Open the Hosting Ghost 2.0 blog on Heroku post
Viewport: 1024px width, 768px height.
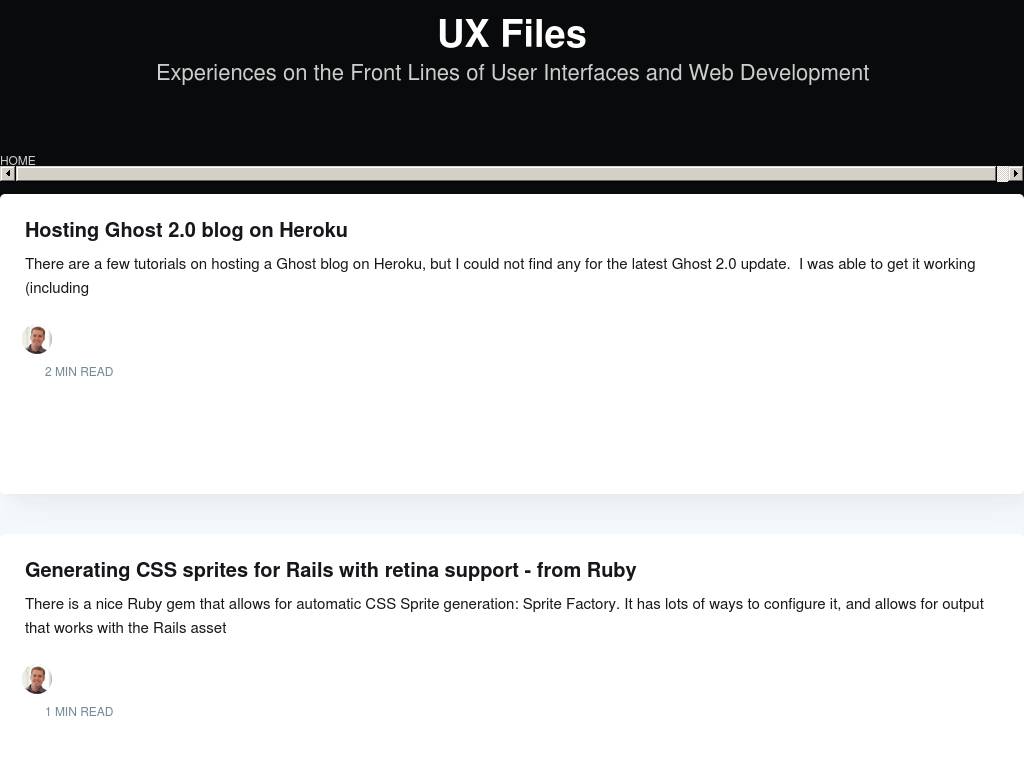tap(186, 230)
